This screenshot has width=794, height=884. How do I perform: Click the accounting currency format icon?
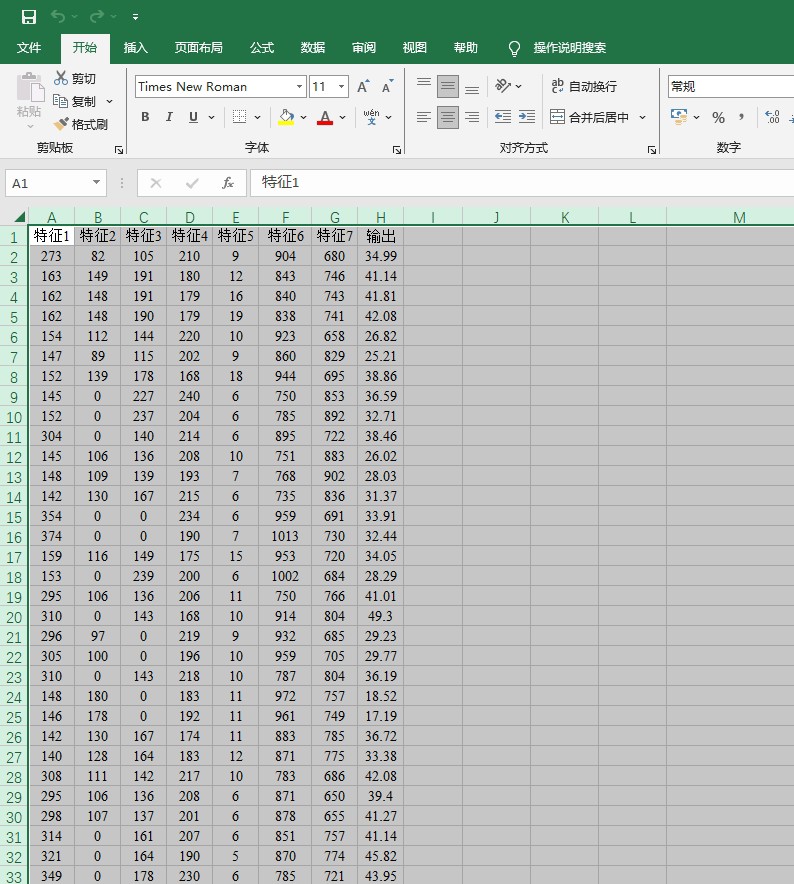point(678,117)
